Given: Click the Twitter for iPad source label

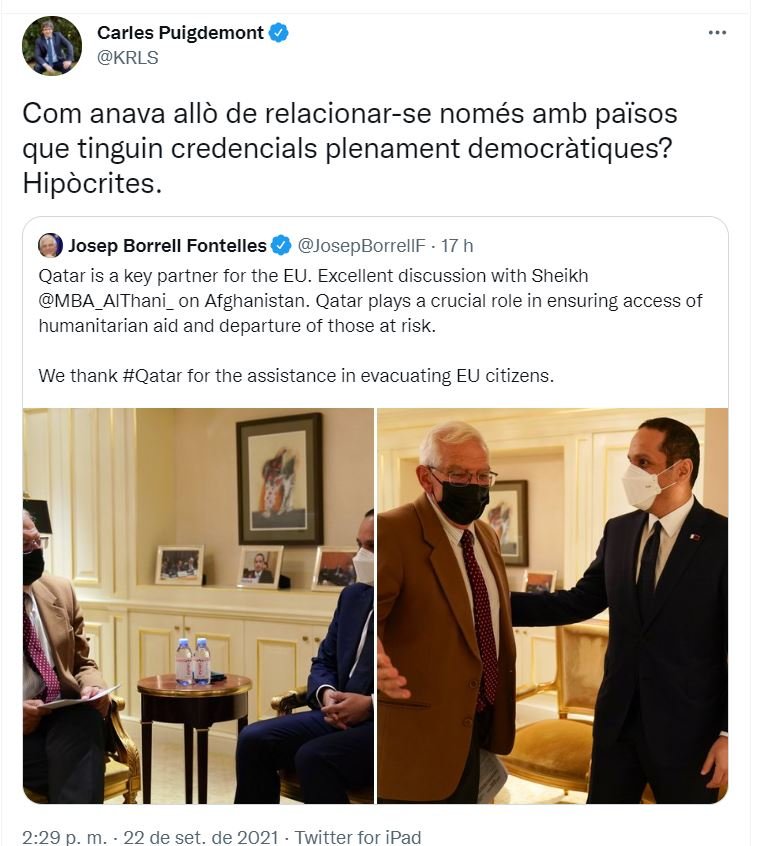Looking at the screenshot, I should [x=358, y=837].
